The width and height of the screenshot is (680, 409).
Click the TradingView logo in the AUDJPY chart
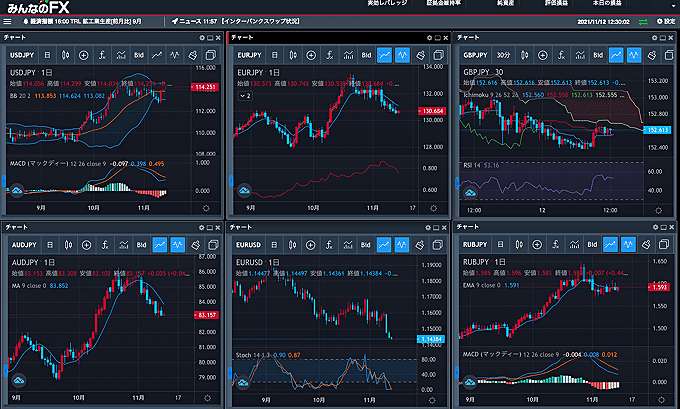coord(18,380)
